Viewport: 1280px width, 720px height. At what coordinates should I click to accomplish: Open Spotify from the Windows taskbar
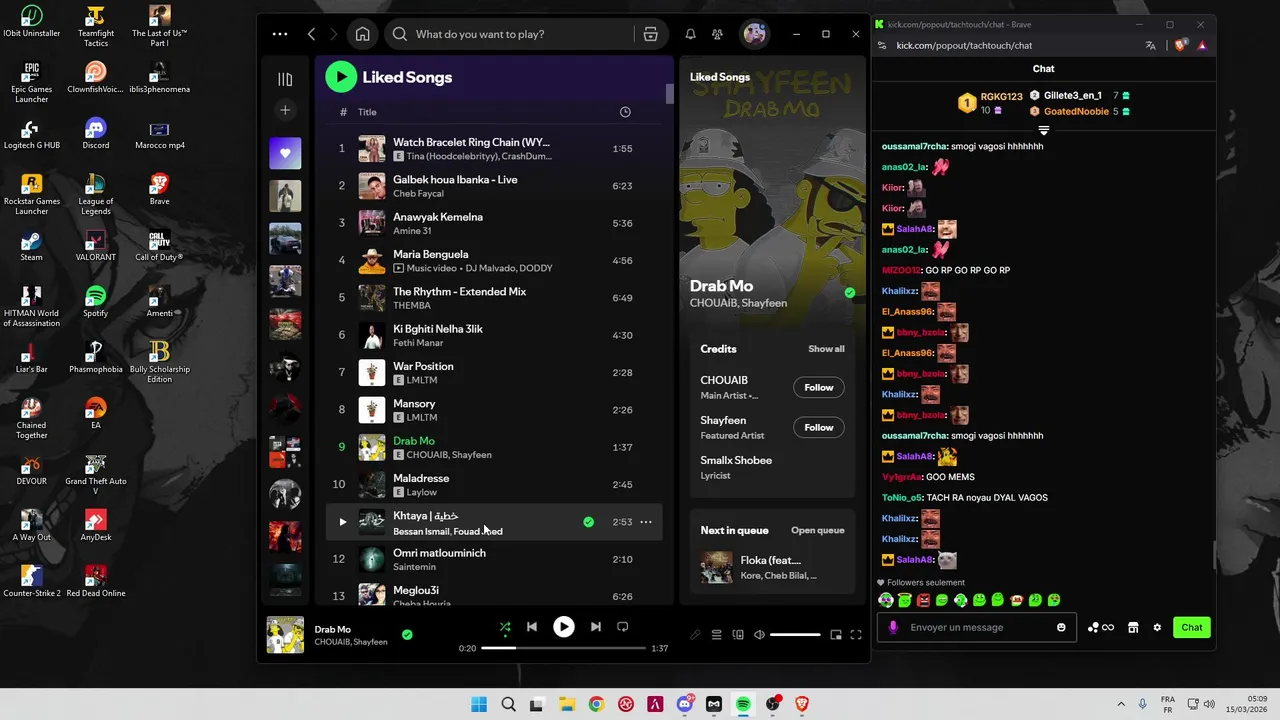[743, 704]
